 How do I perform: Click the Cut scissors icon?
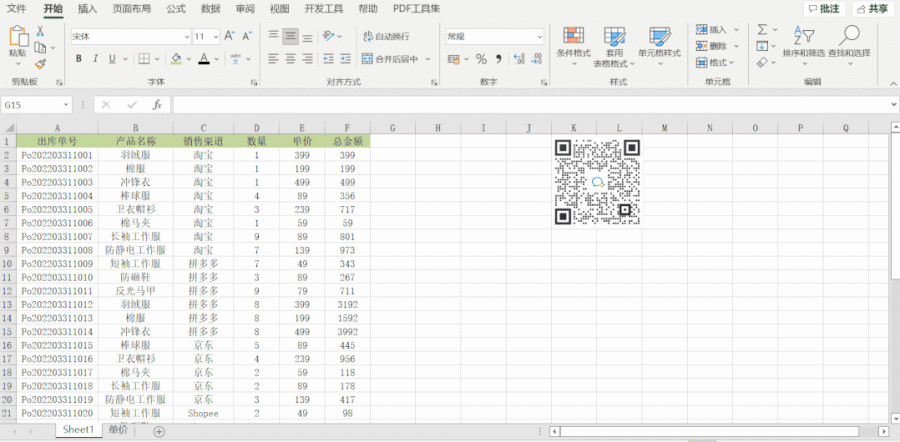point(40,31)
